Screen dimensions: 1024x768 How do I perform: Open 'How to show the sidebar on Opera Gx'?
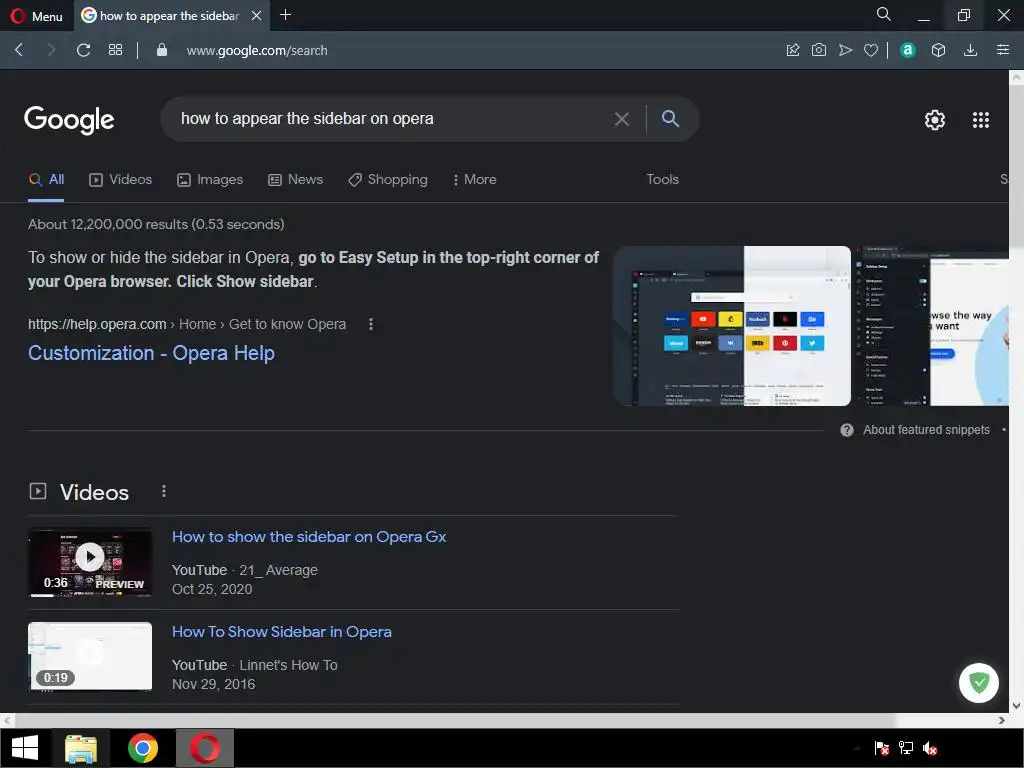(x=309, y=537)
